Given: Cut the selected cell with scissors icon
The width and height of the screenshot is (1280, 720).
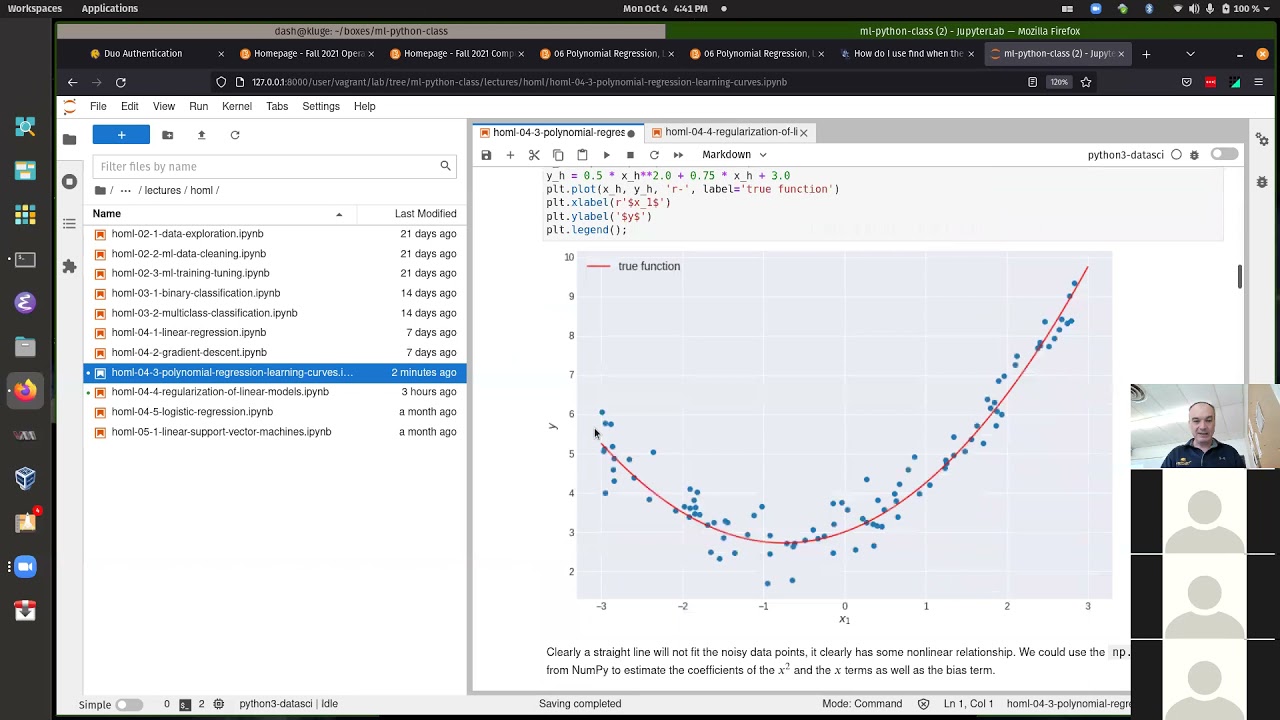Looking at the screenshot, I should 534,155.
